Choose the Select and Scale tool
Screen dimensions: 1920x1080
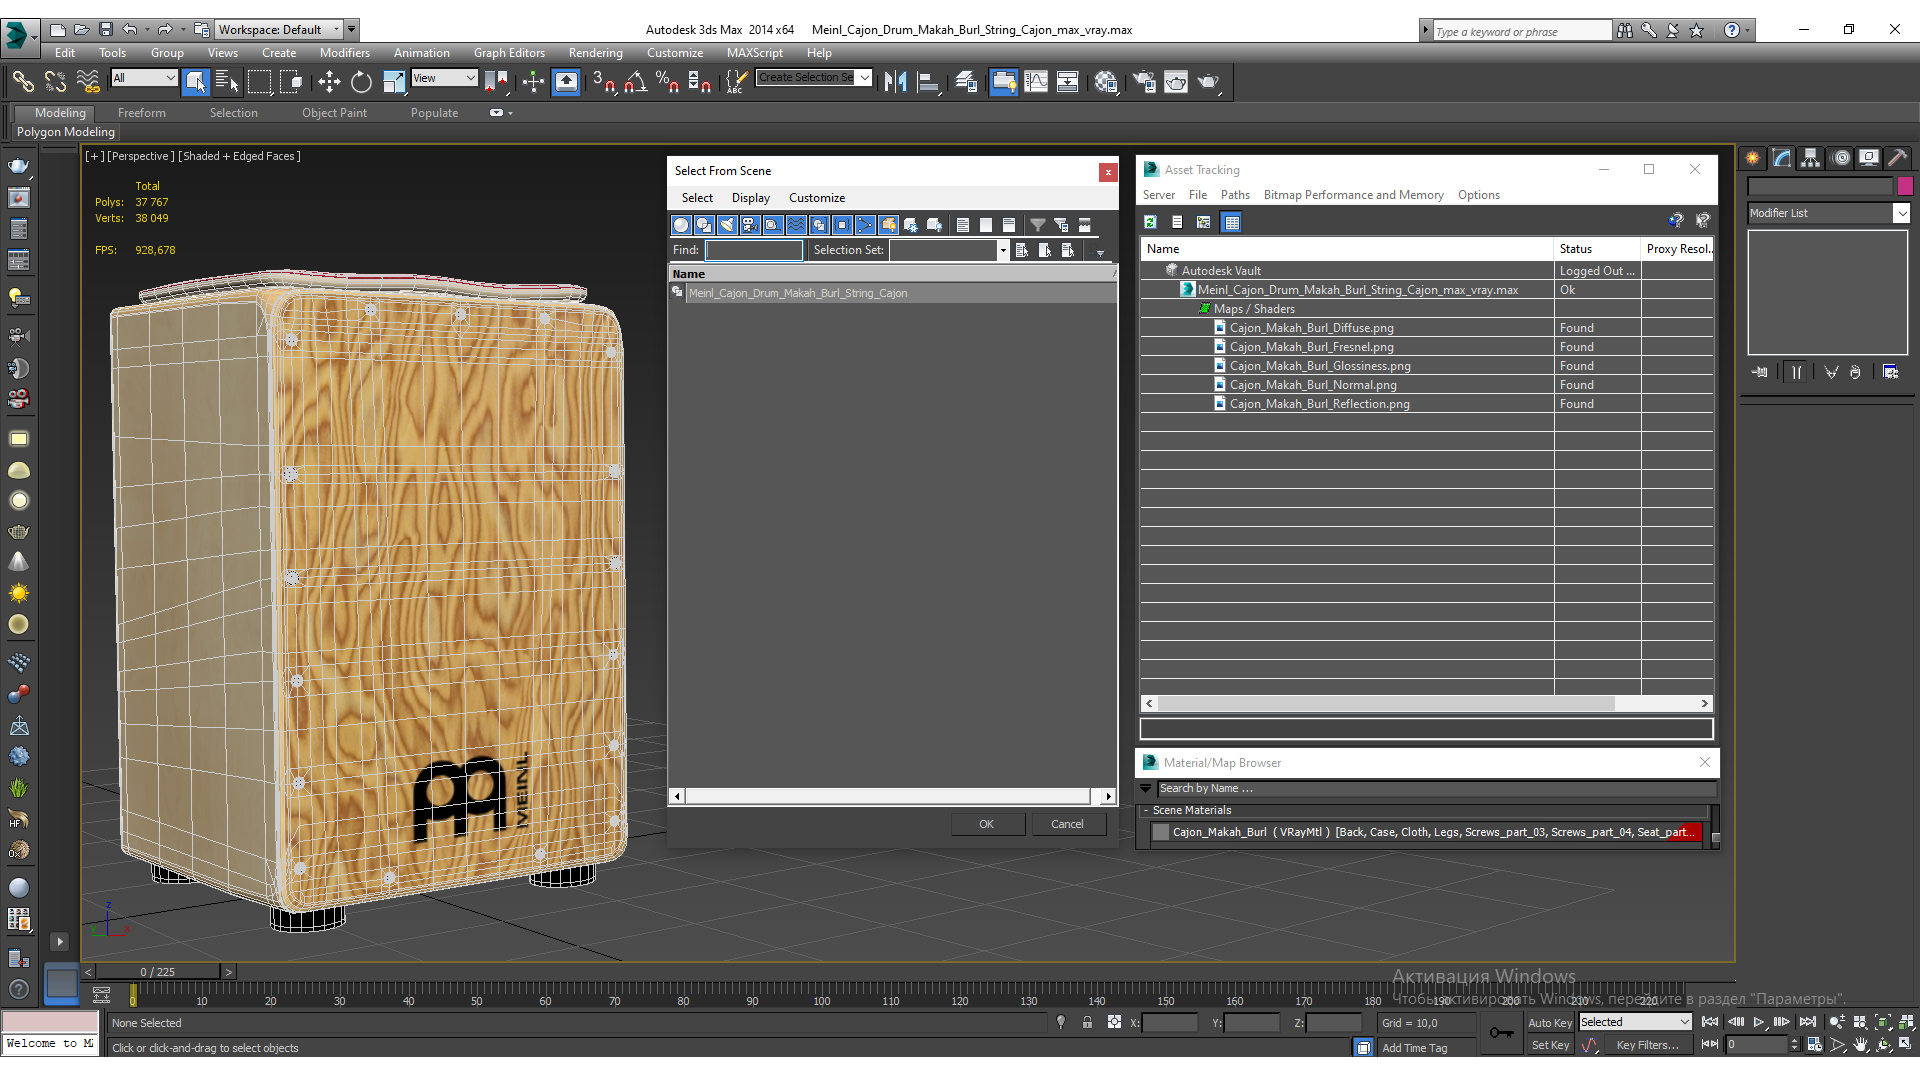(x=394, y=82)
